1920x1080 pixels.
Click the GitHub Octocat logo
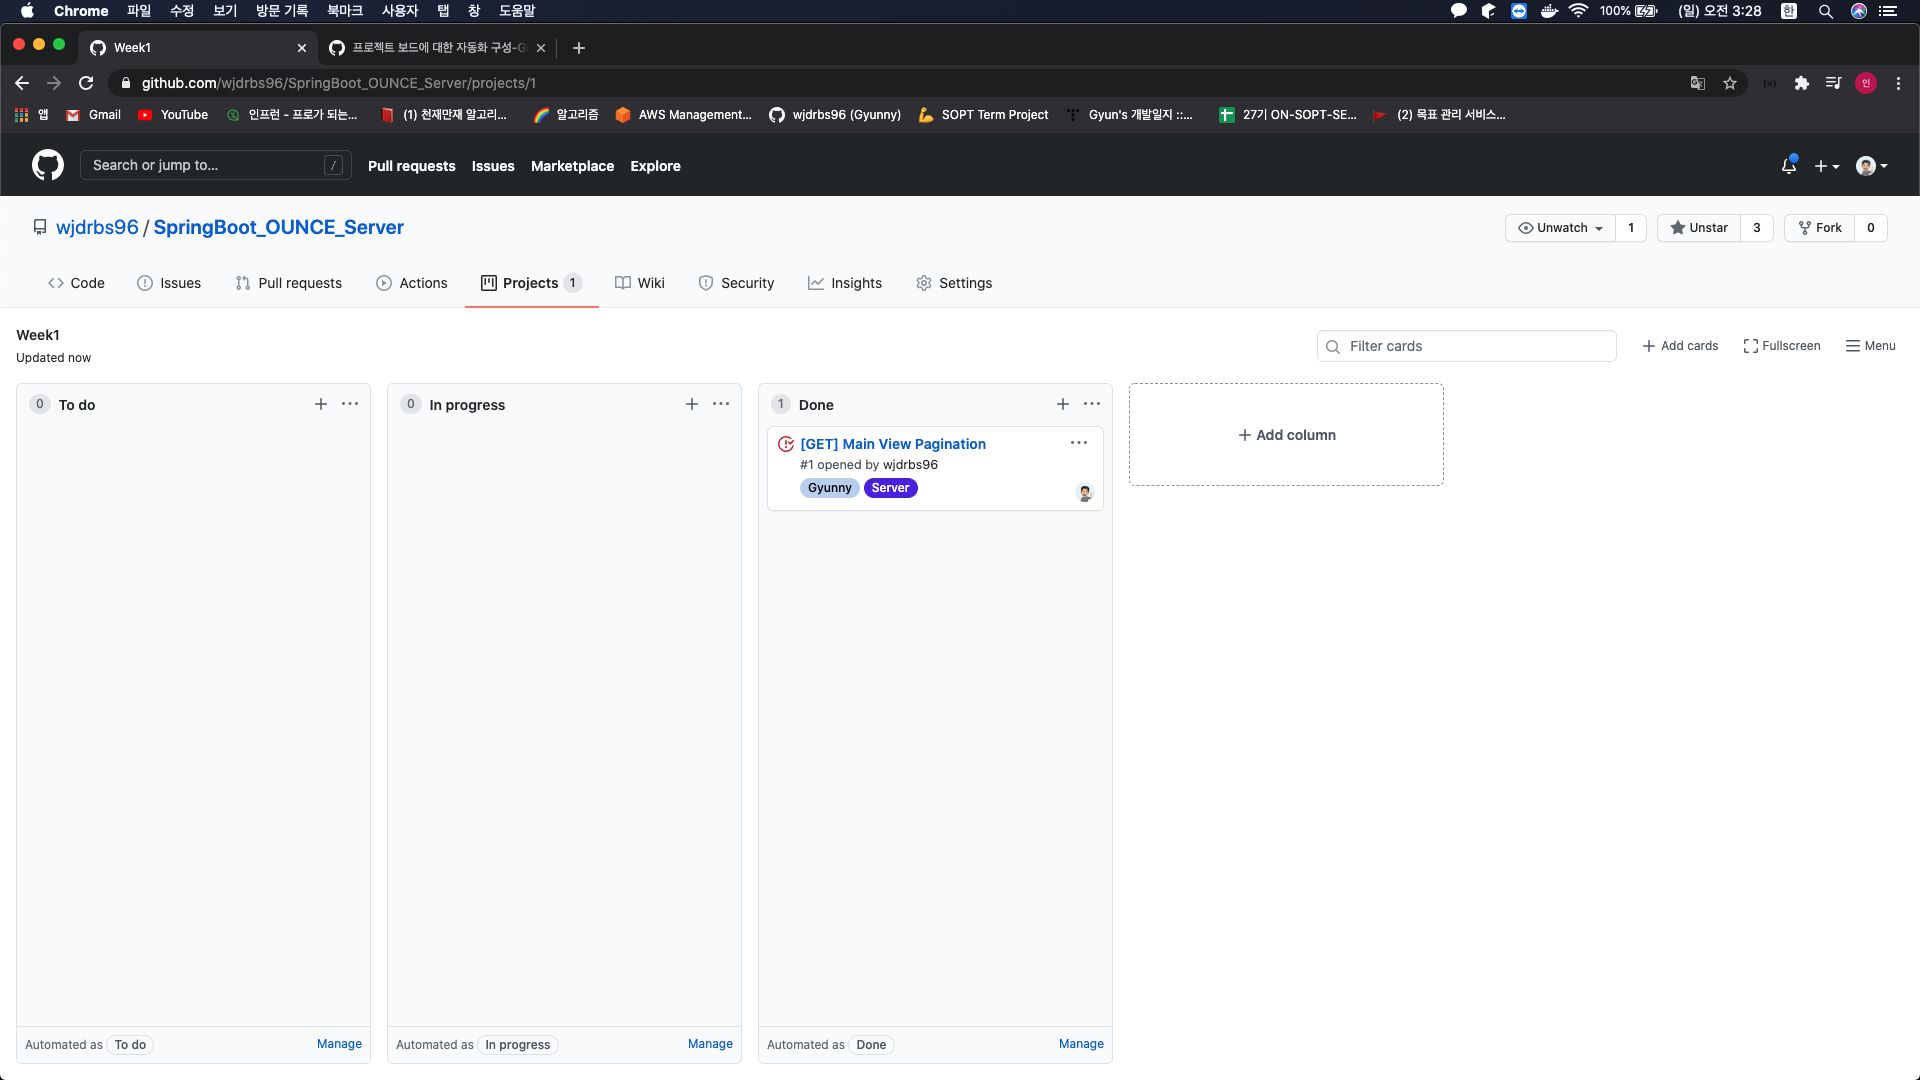(47, 165)
